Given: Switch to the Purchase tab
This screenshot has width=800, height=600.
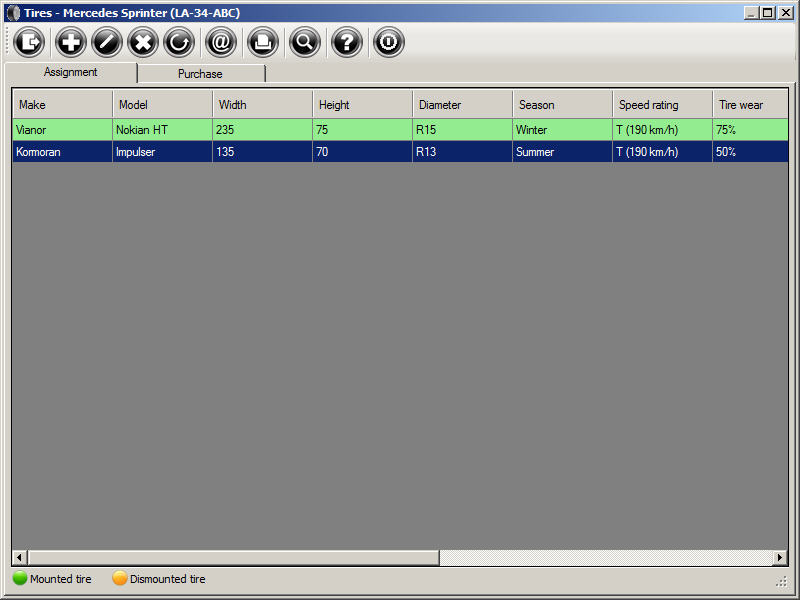Looking at the screenshot, I should pyautogui.click(x=200, y=74).
